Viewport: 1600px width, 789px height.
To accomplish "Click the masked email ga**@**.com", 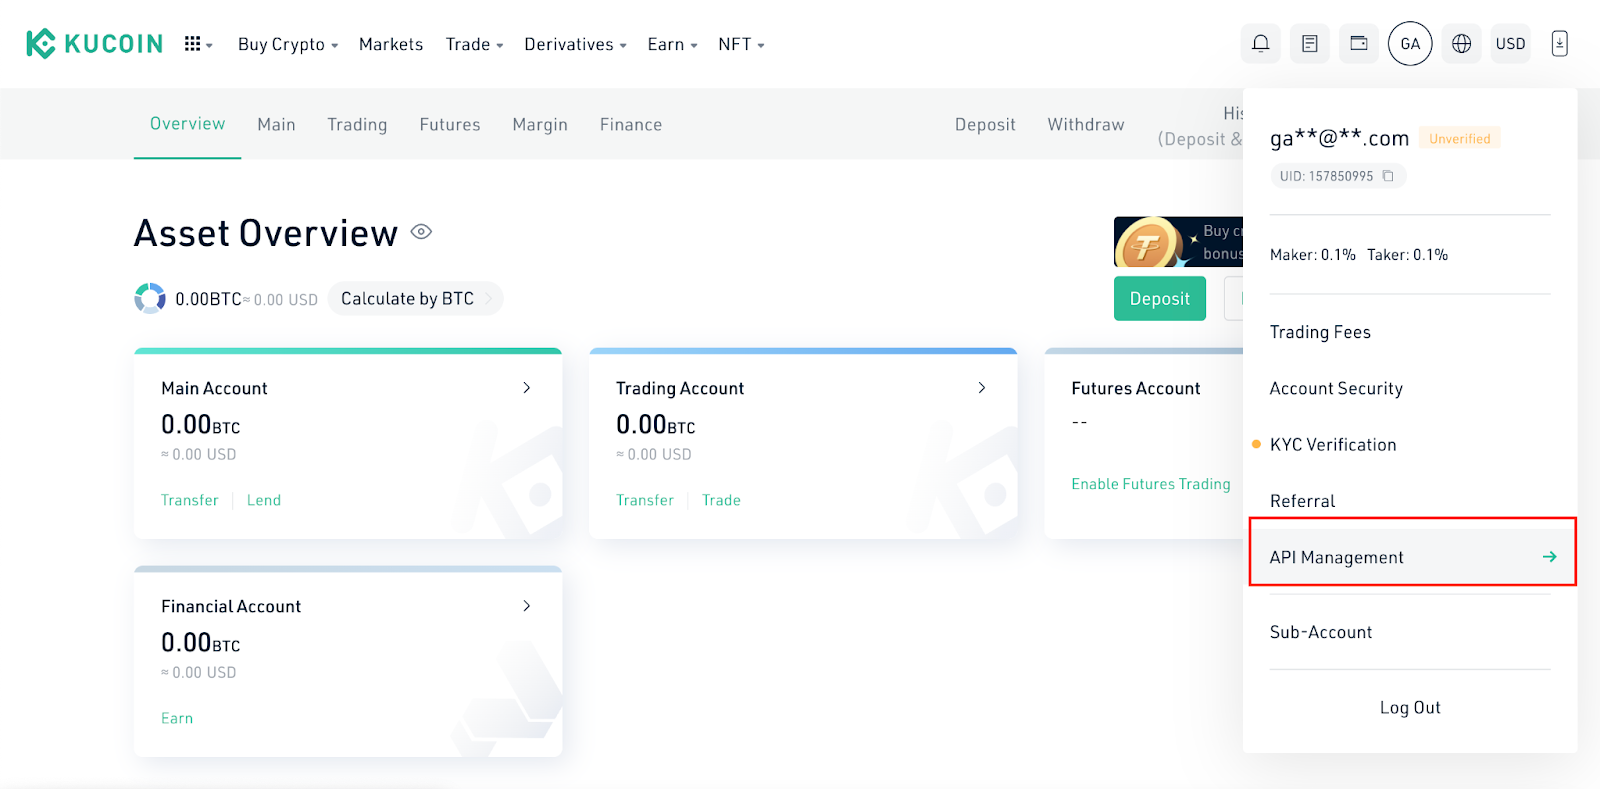I will point(1339,138).
